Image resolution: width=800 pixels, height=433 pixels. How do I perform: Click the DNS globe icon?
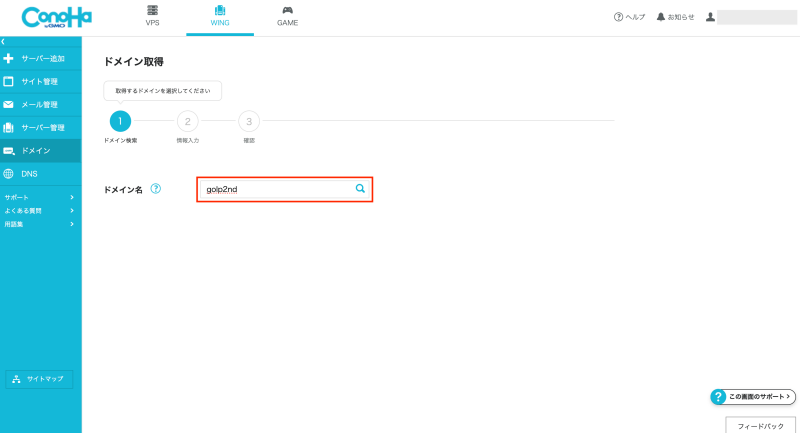point(9,174)
